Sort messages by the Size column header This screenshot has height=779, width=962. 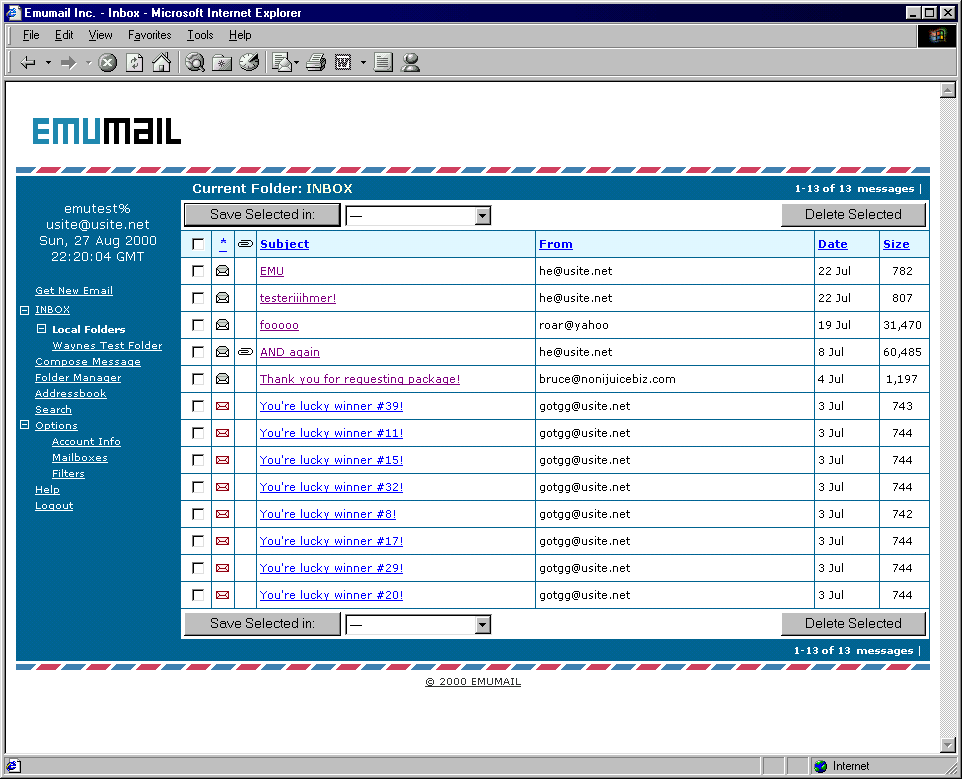click(896, 244)
